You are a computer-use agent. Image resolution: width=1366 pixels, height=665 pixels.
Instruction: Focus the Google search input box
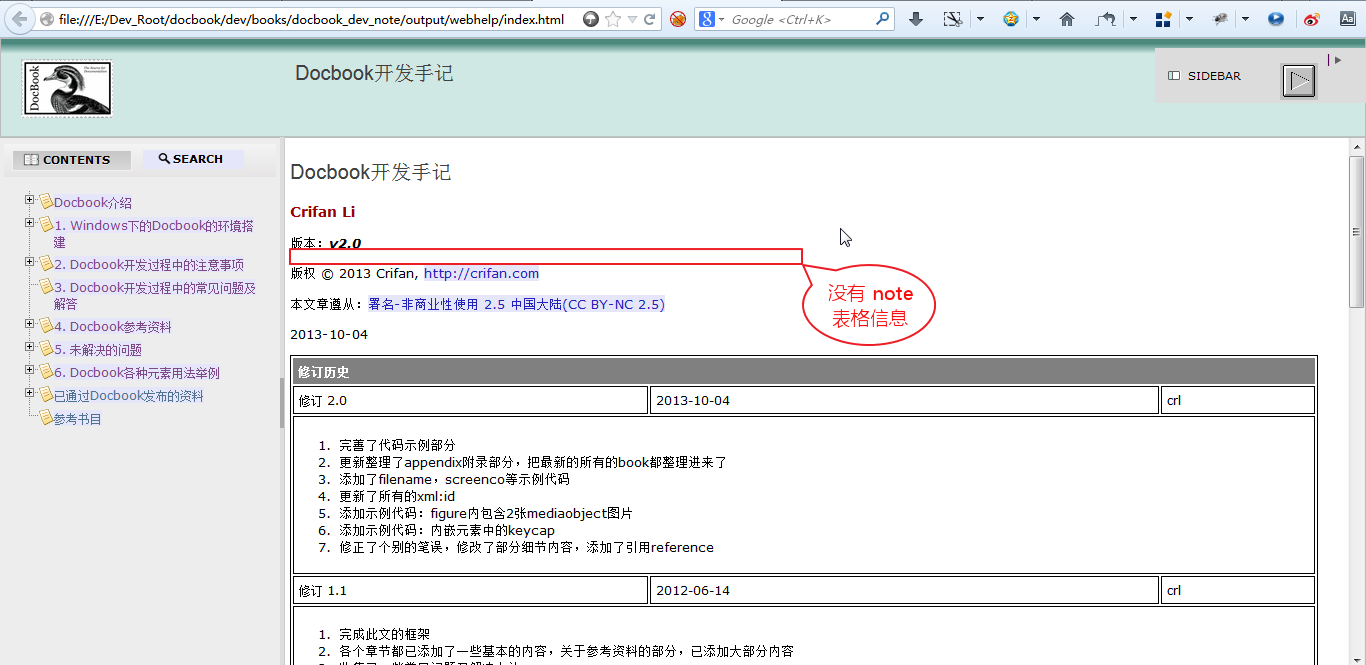pos(800,19)
